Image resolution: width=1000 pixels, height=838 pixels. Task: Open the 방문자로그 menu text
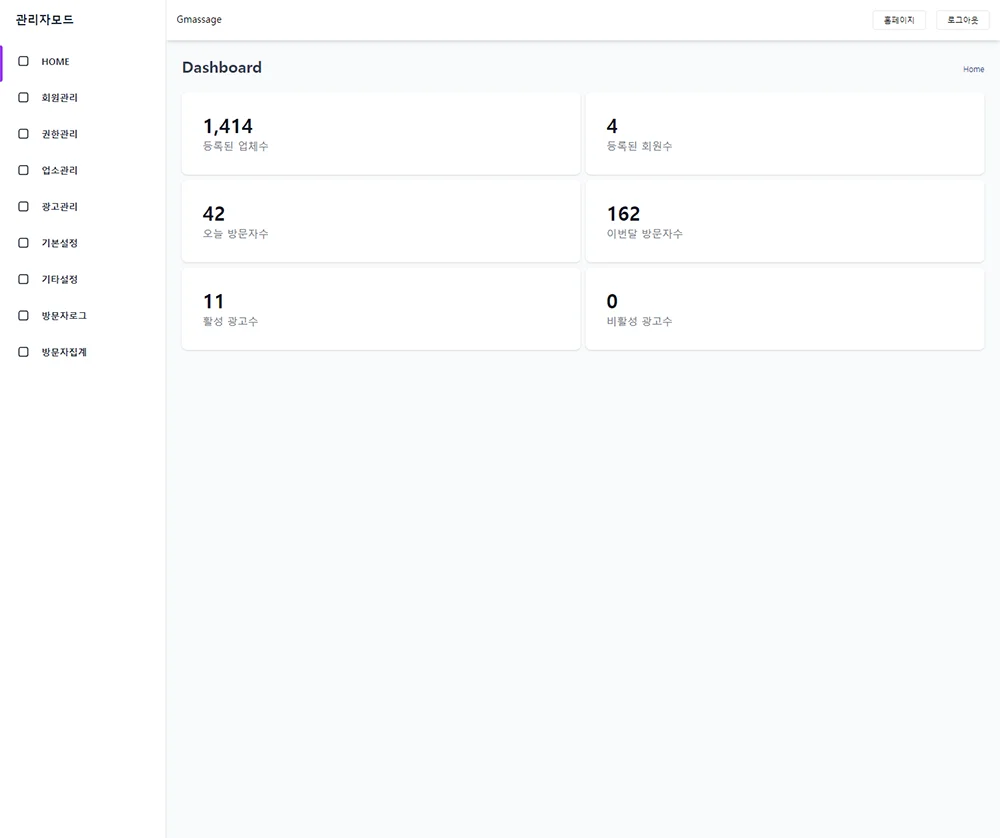[64, 316]
